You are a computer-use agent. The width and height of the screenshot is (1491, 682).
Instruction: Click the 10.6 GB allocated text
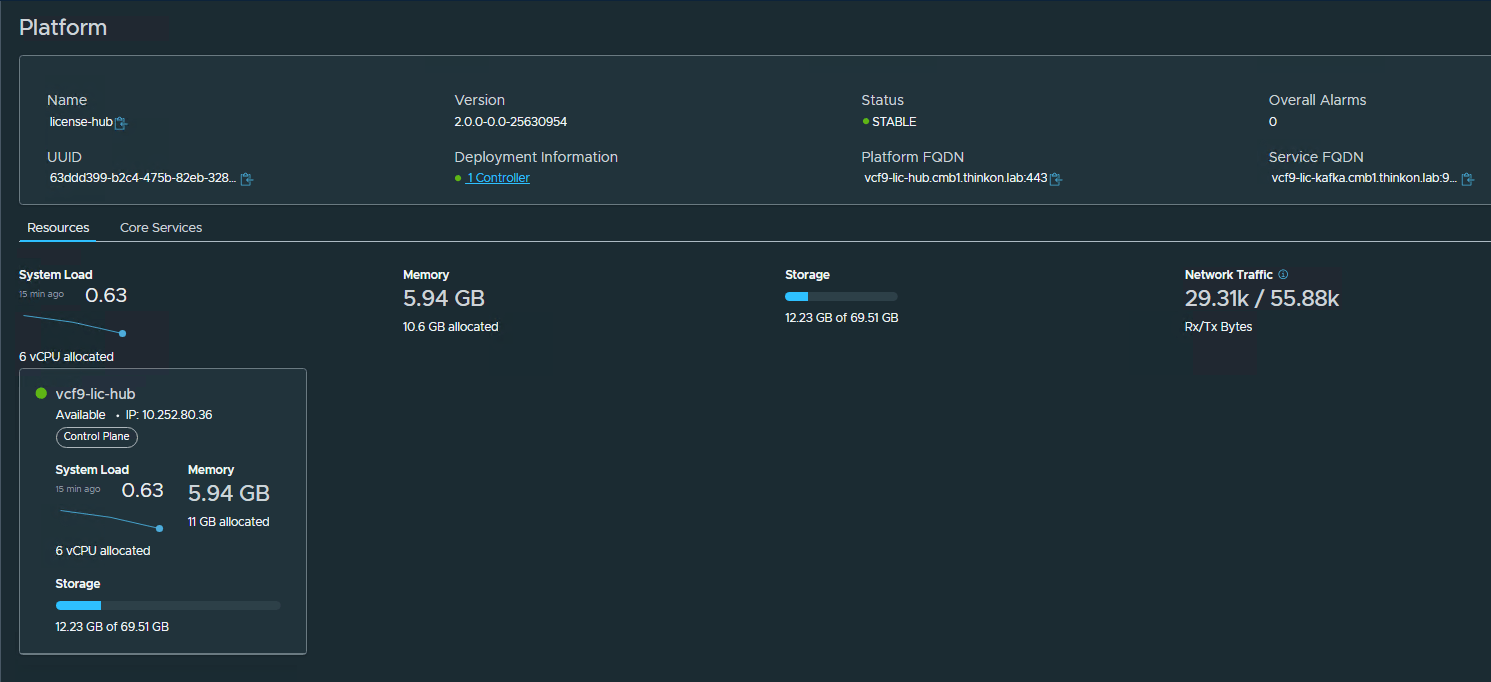pos(450,327)
